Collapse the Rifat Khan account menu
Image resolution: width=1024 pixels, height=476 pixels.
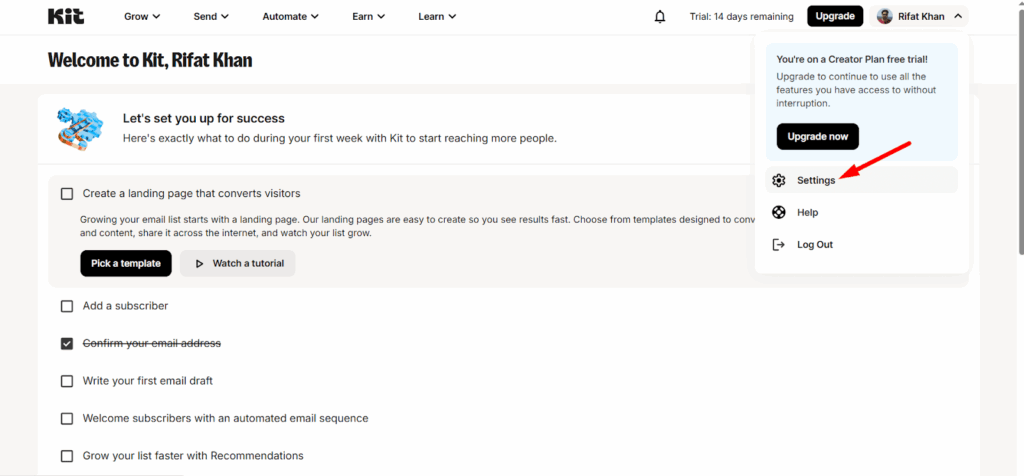coord(919,16)
